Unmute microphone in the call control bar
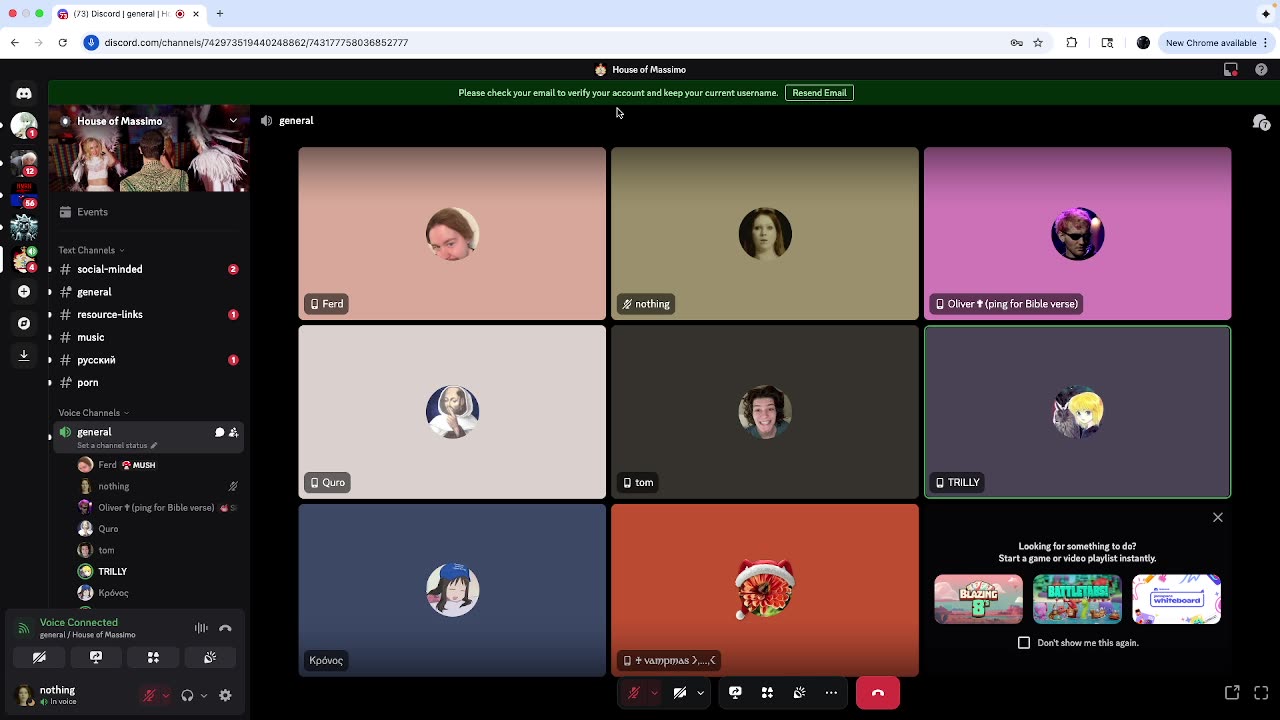Image resolution: width=1280 pixels, height=720 pixels. (x=633, y=692)
